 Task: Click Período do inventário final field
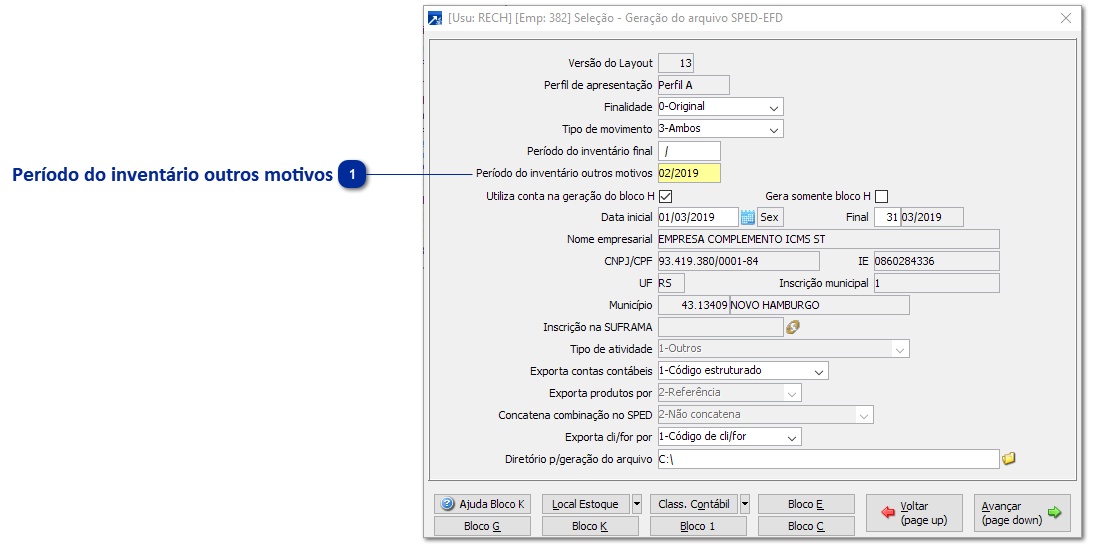point(689,151)
